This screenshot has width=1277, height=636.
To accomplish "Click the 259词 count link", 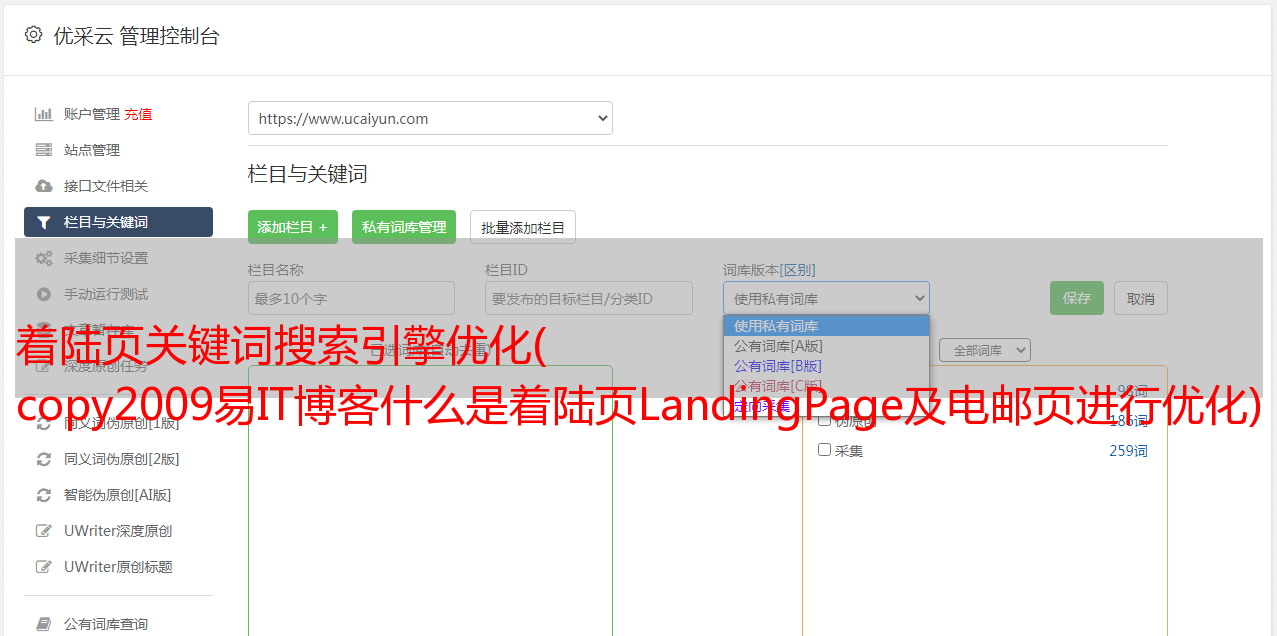I will pos(1128,451).
